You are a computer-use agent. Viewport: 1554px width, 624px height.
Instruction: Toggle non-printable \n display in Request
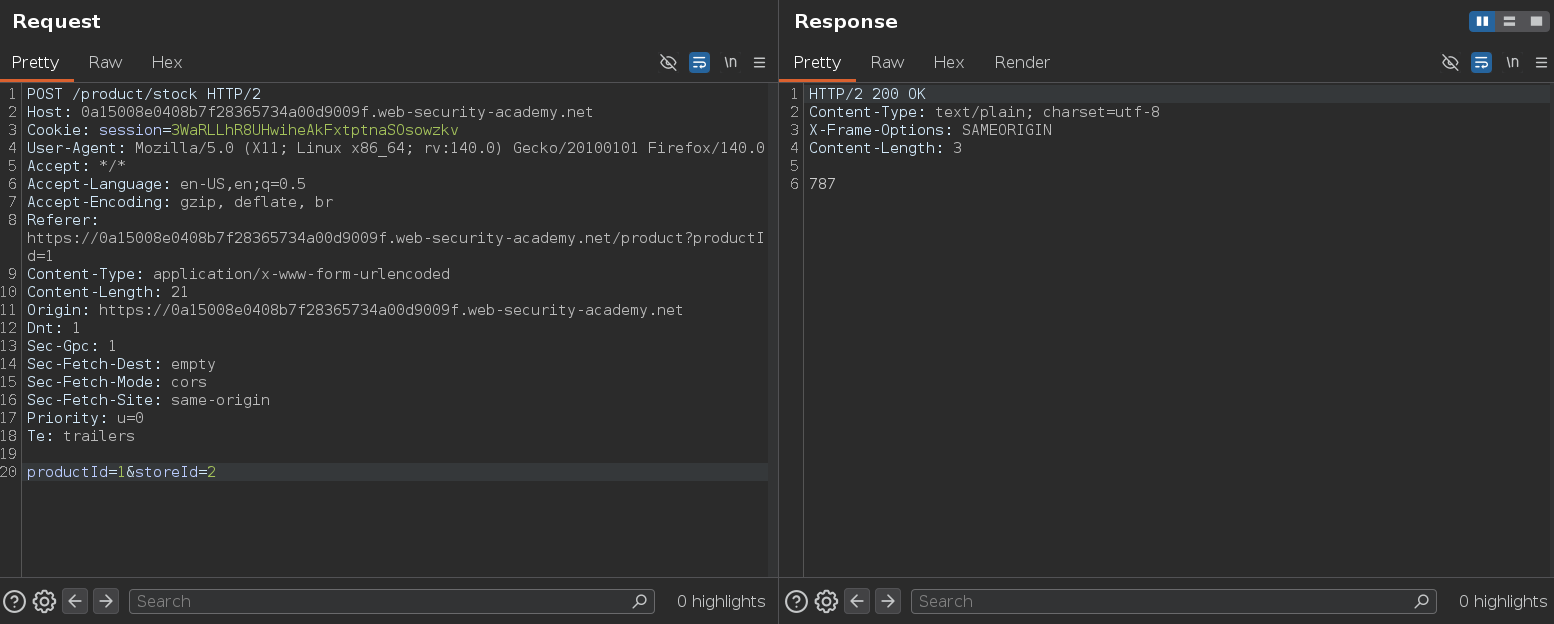tap(731, 62)
